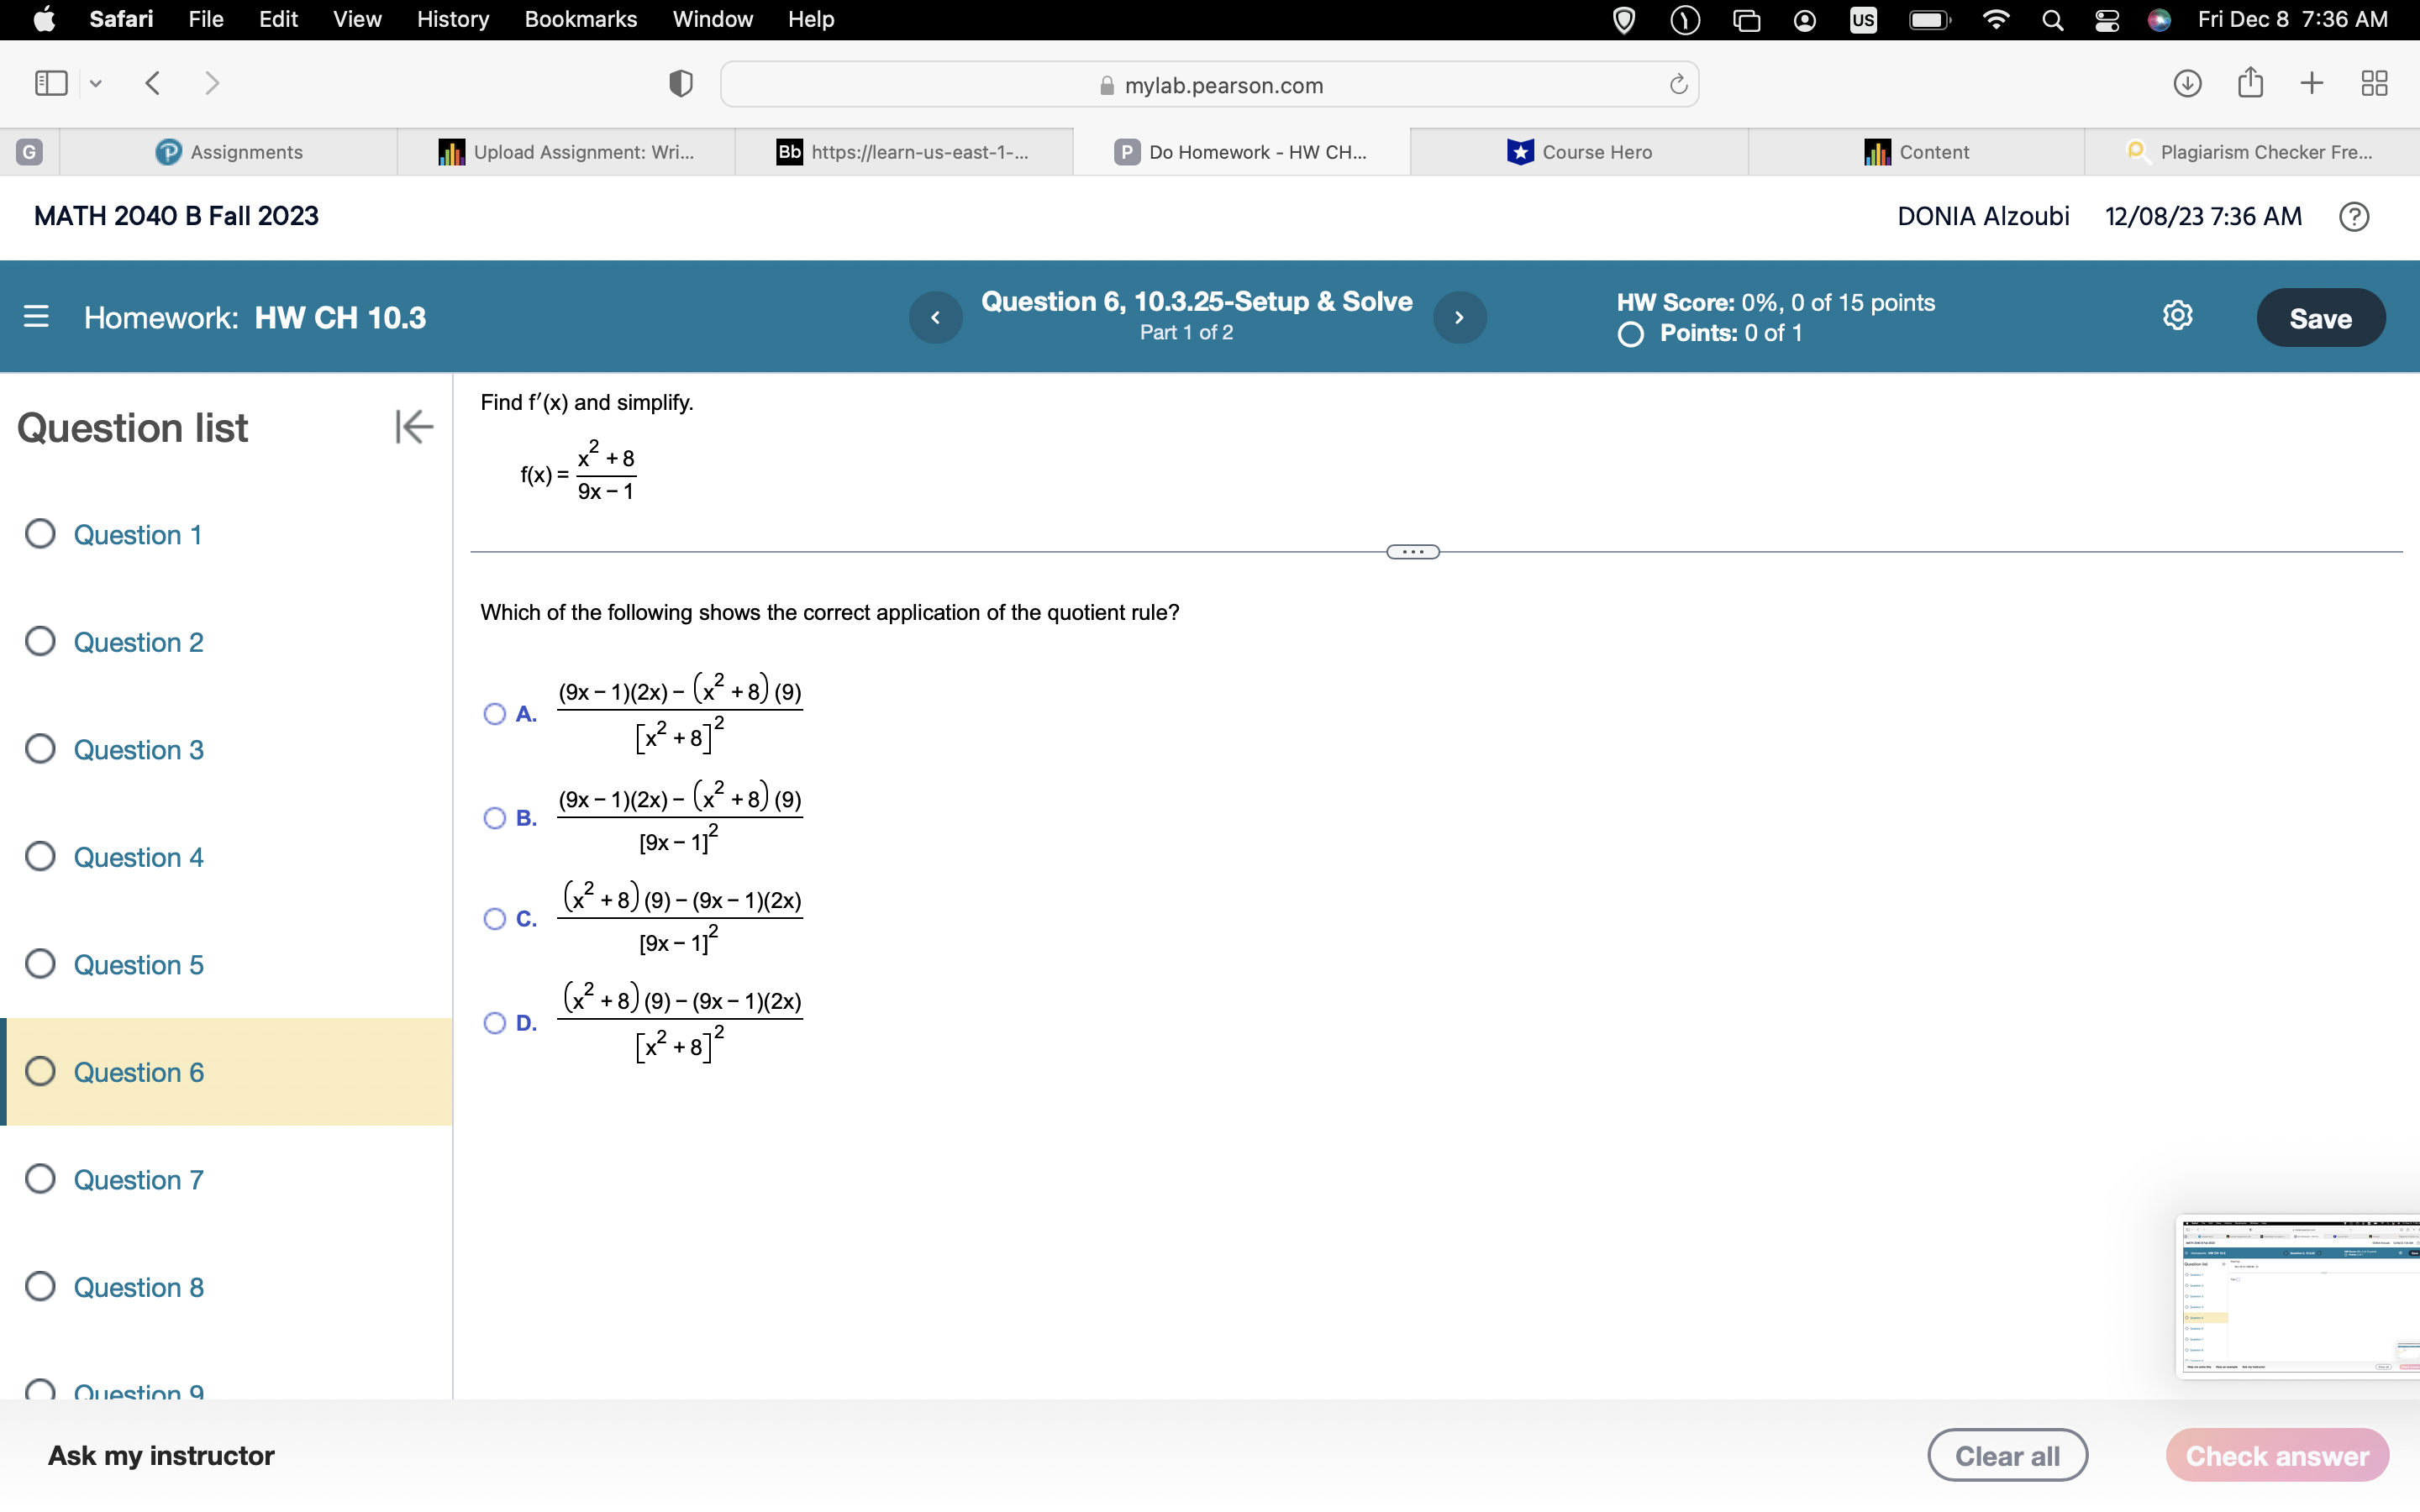Click the Safari share icon
2420x1512 pixels.
coord(2250,83)
